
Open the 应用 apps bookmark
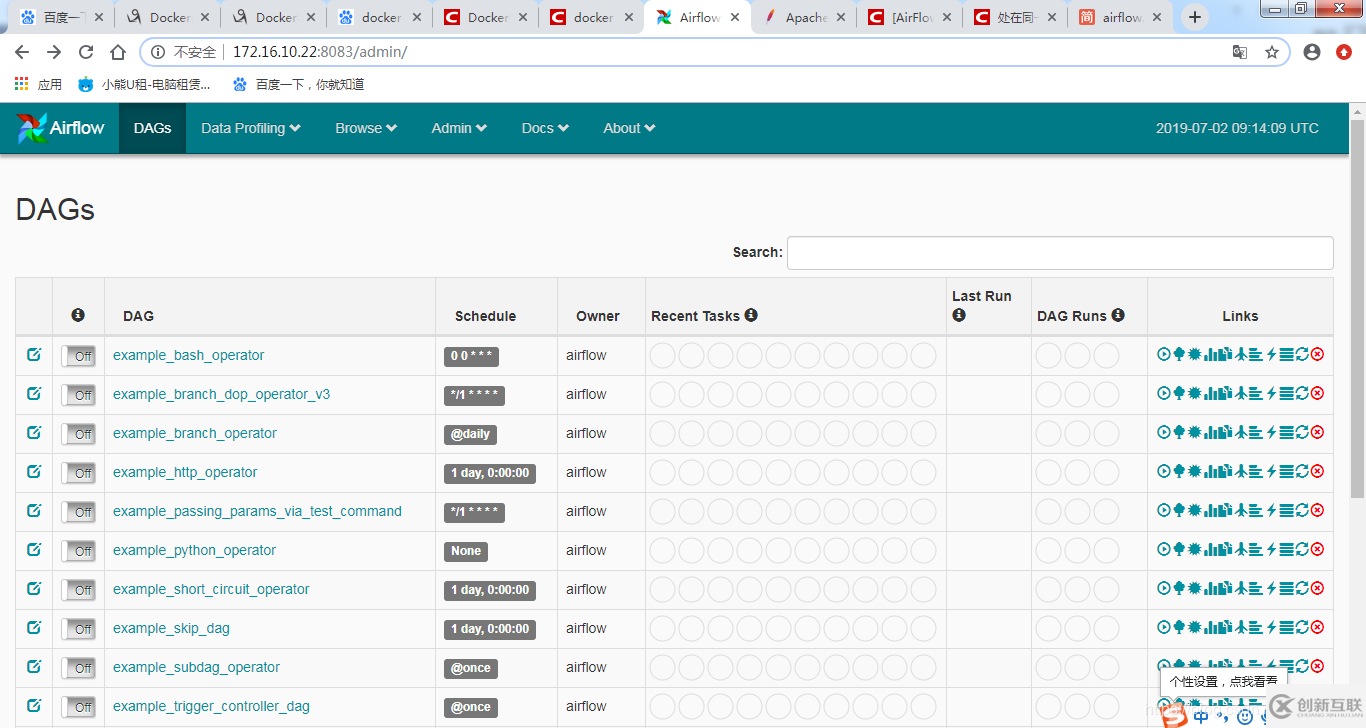point(38,85)
